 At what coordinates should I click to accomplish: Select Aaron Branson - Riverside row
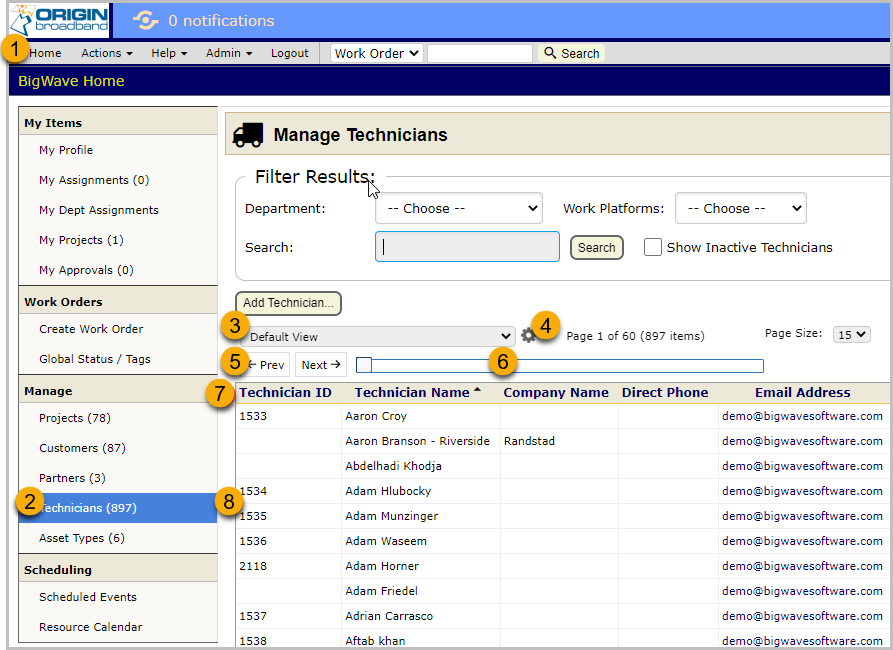pos(417,441)
